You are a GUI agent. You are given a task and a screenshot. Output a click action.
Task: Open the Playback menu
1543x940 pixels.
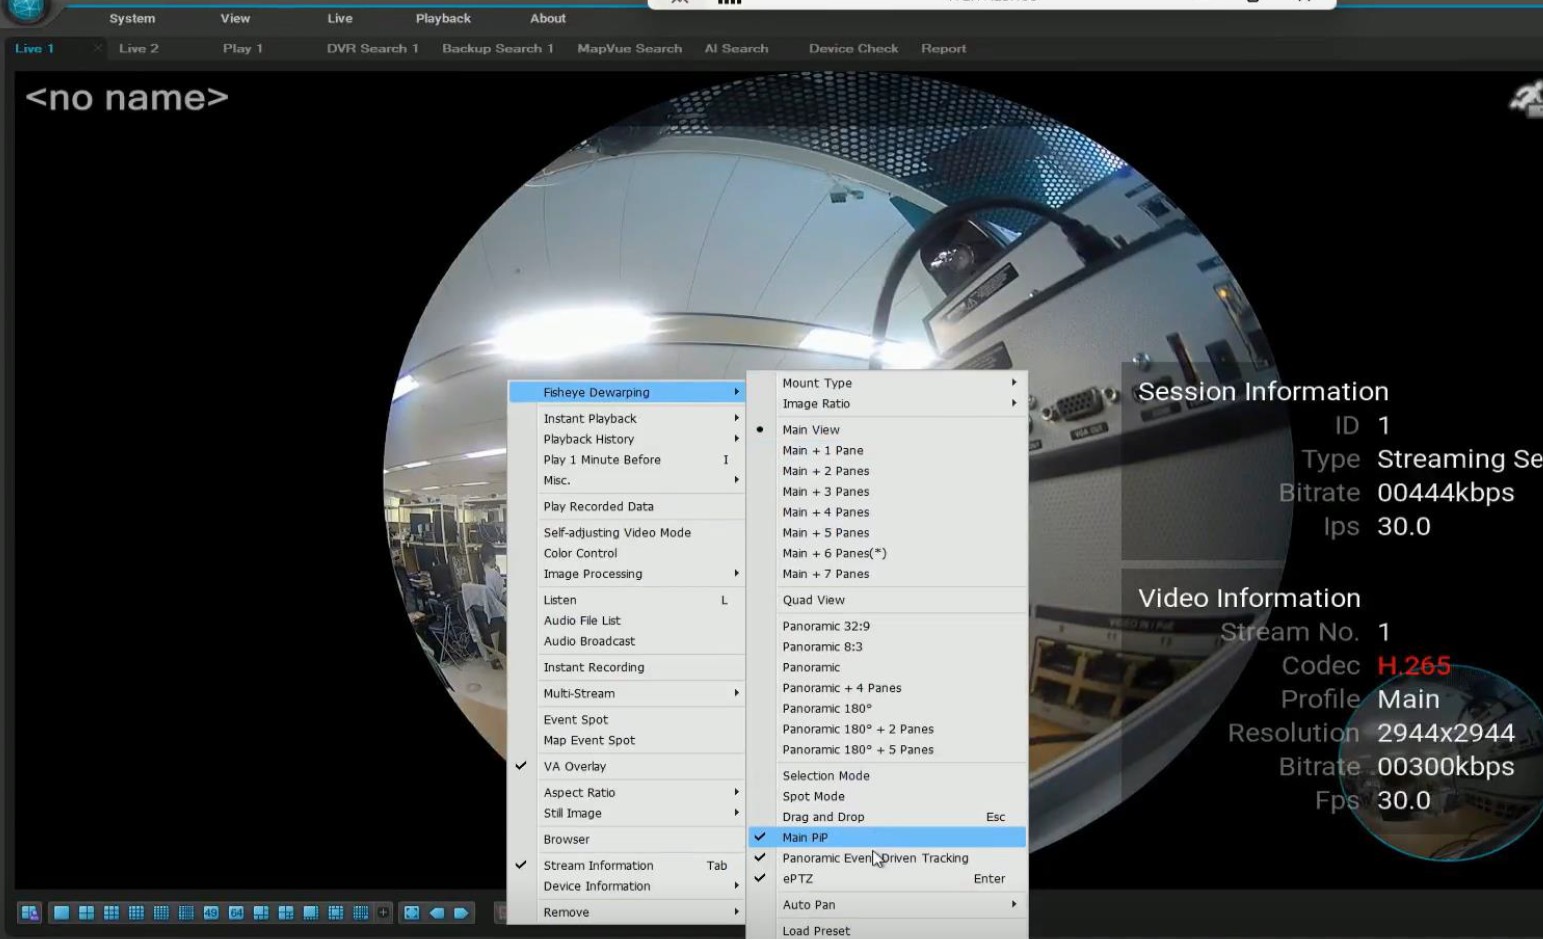pos(443,18)
